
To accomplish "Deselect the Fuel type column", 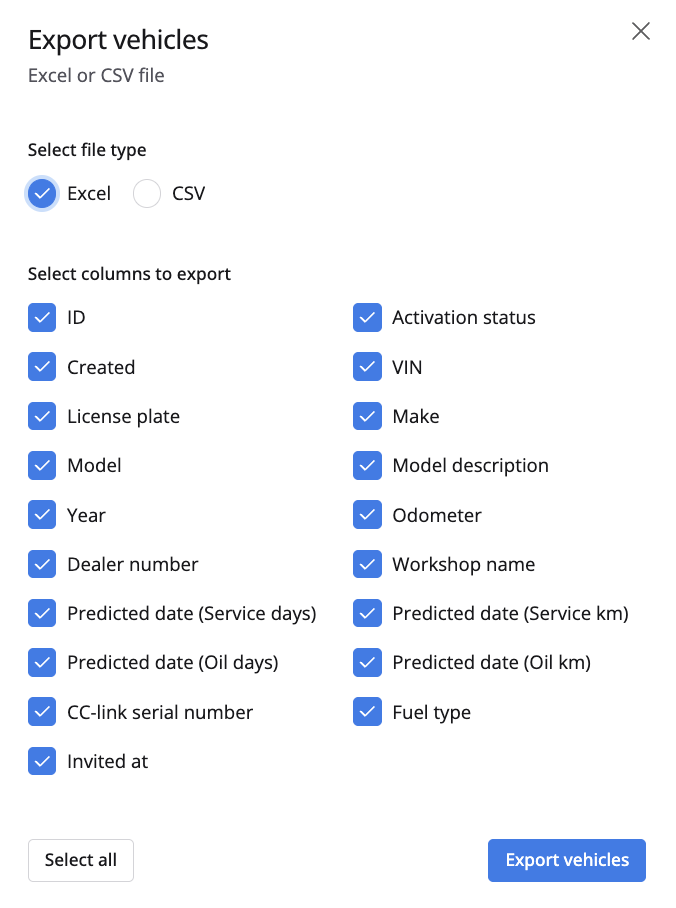I will click(x=367, y=712).
